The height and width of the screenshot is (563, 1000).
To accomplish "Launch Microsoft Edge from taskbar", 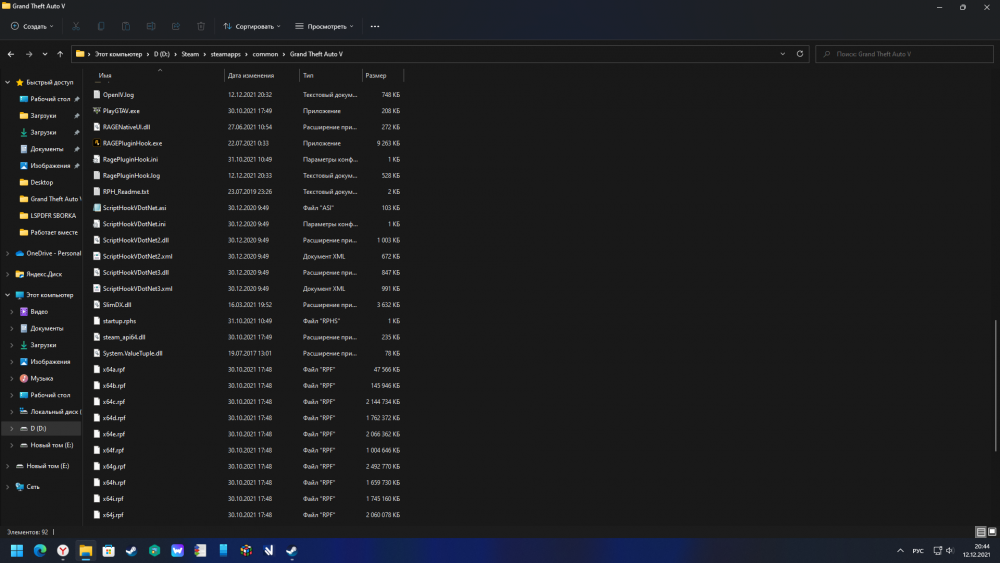I will coord(40,550).
